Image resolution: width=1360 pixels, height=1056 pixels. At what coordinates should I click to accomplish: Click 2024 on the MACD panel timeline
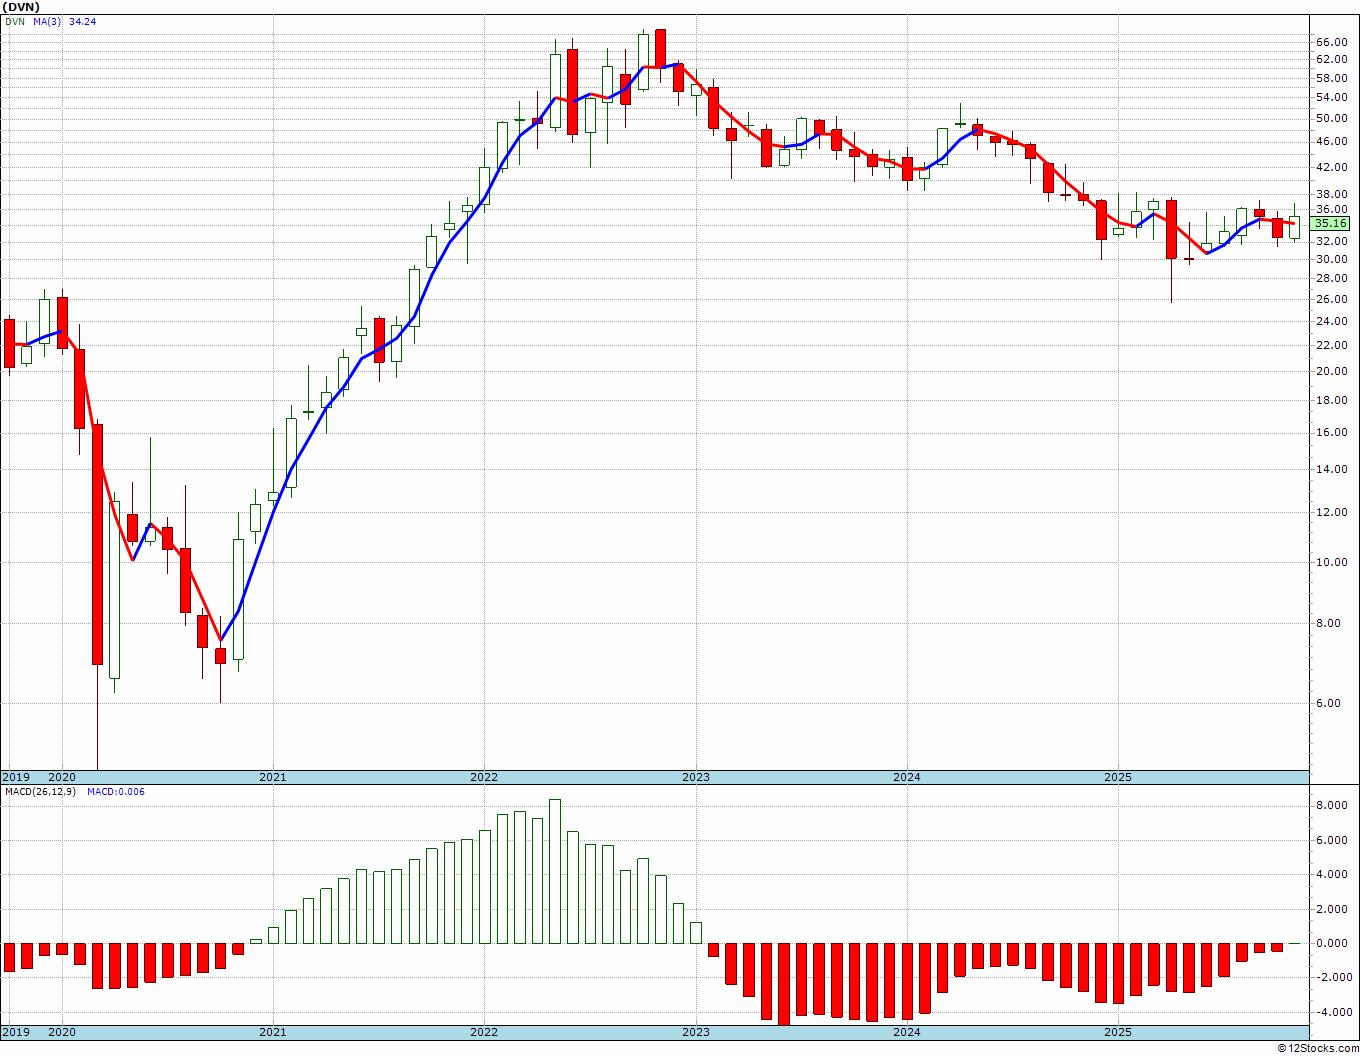pyautogui.click(x=907, y=1032)
